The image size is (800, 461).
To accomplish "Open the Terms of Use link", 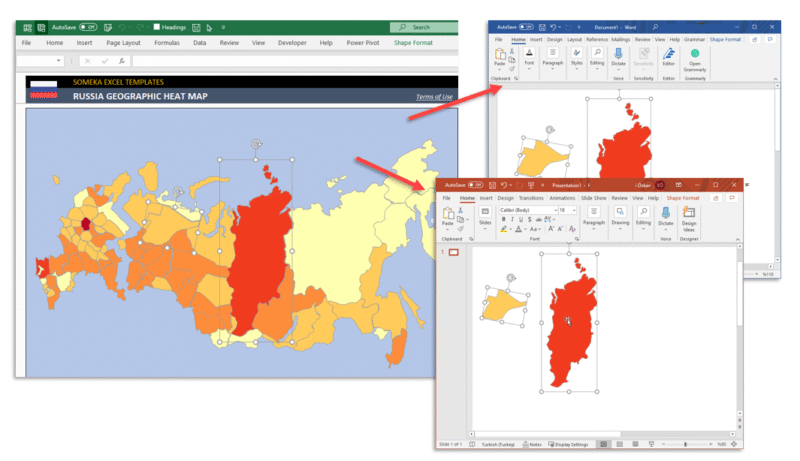I will tap(434, 97).
